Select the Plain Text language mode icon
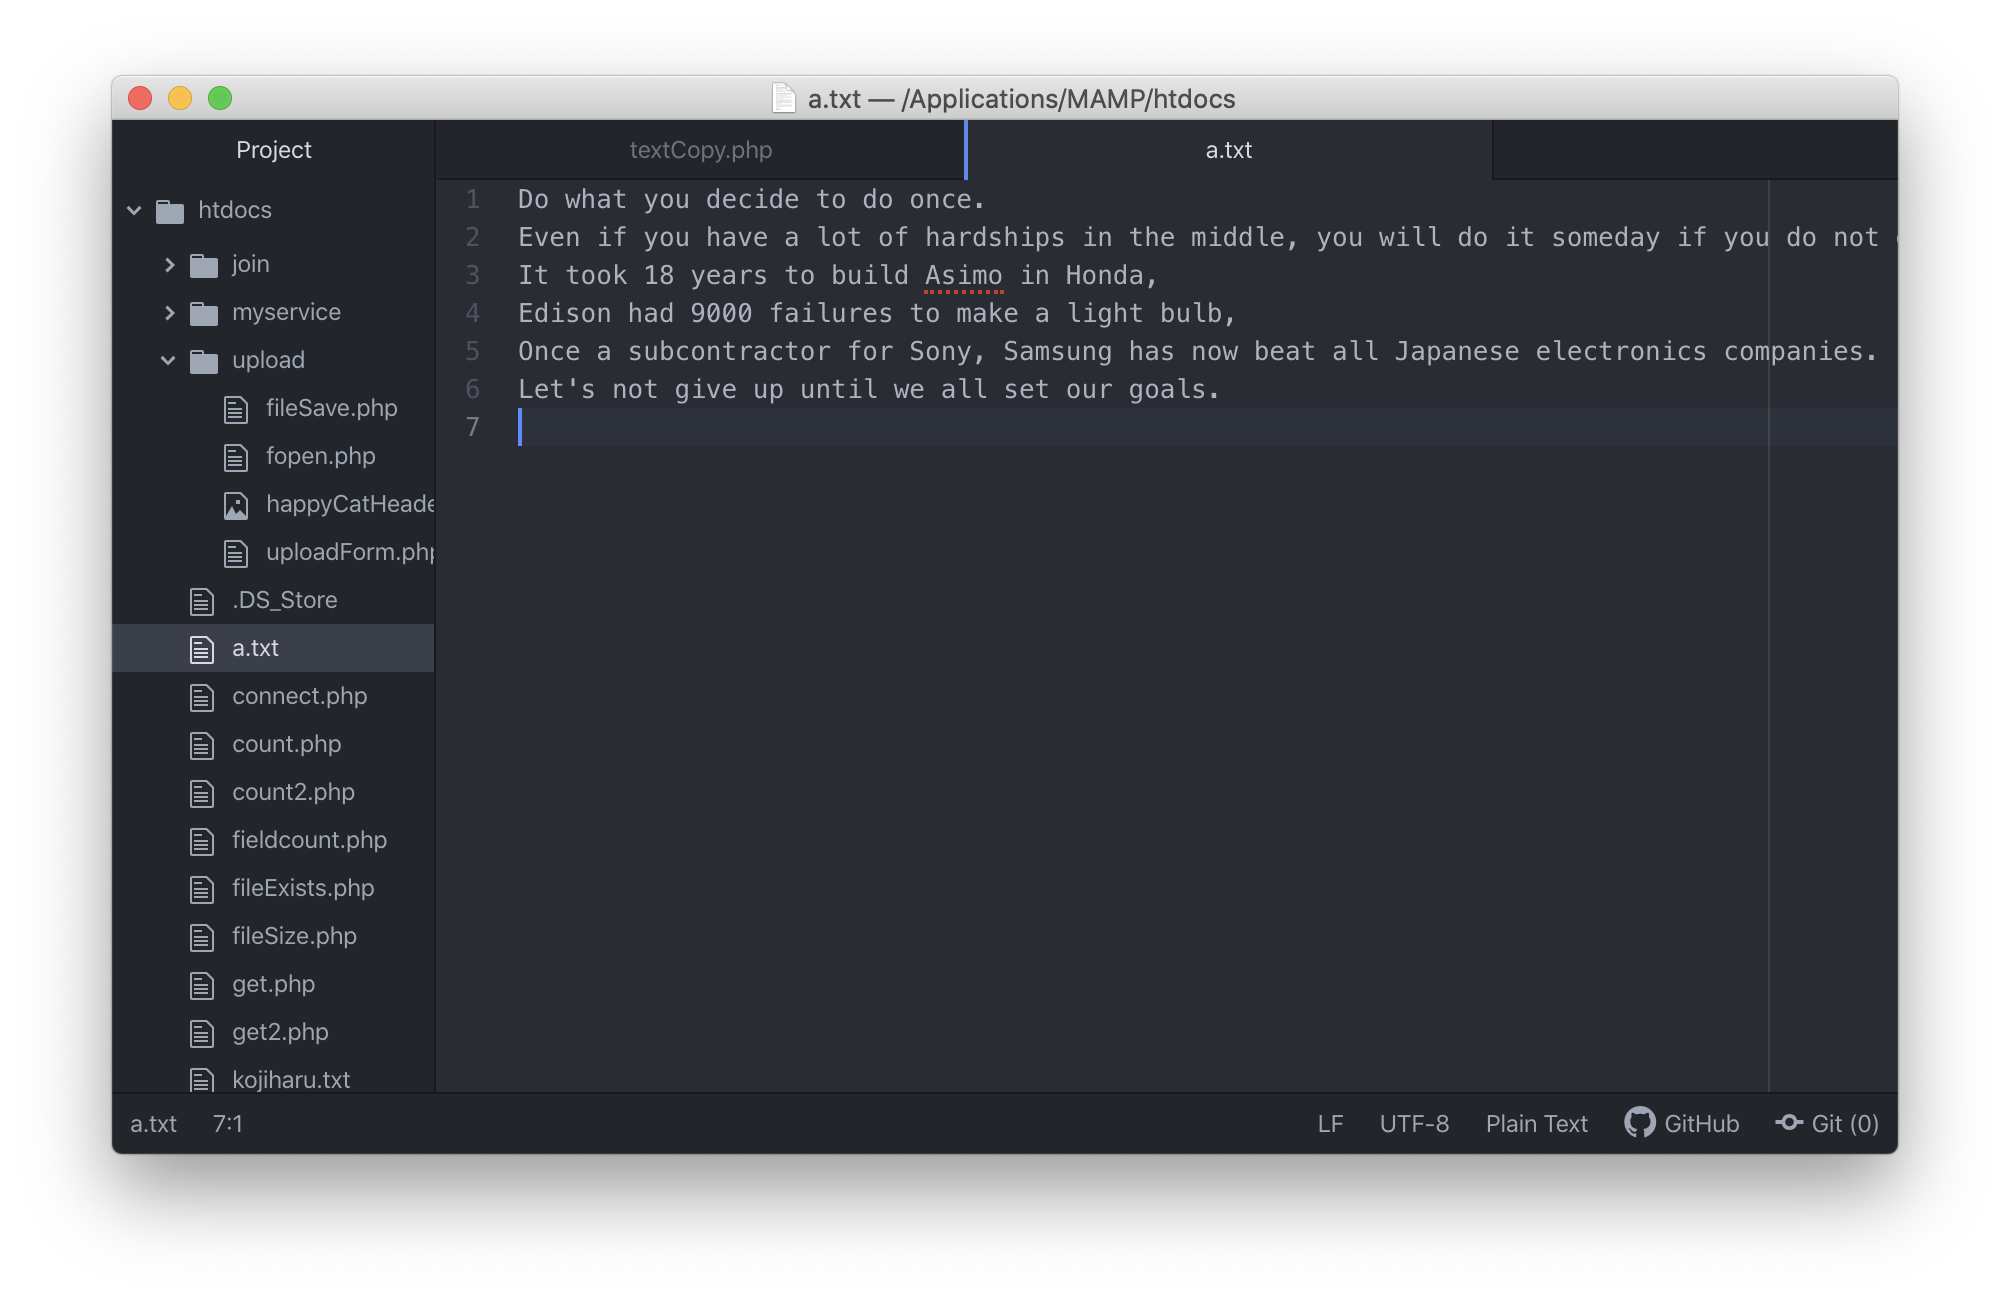 1534,1123
